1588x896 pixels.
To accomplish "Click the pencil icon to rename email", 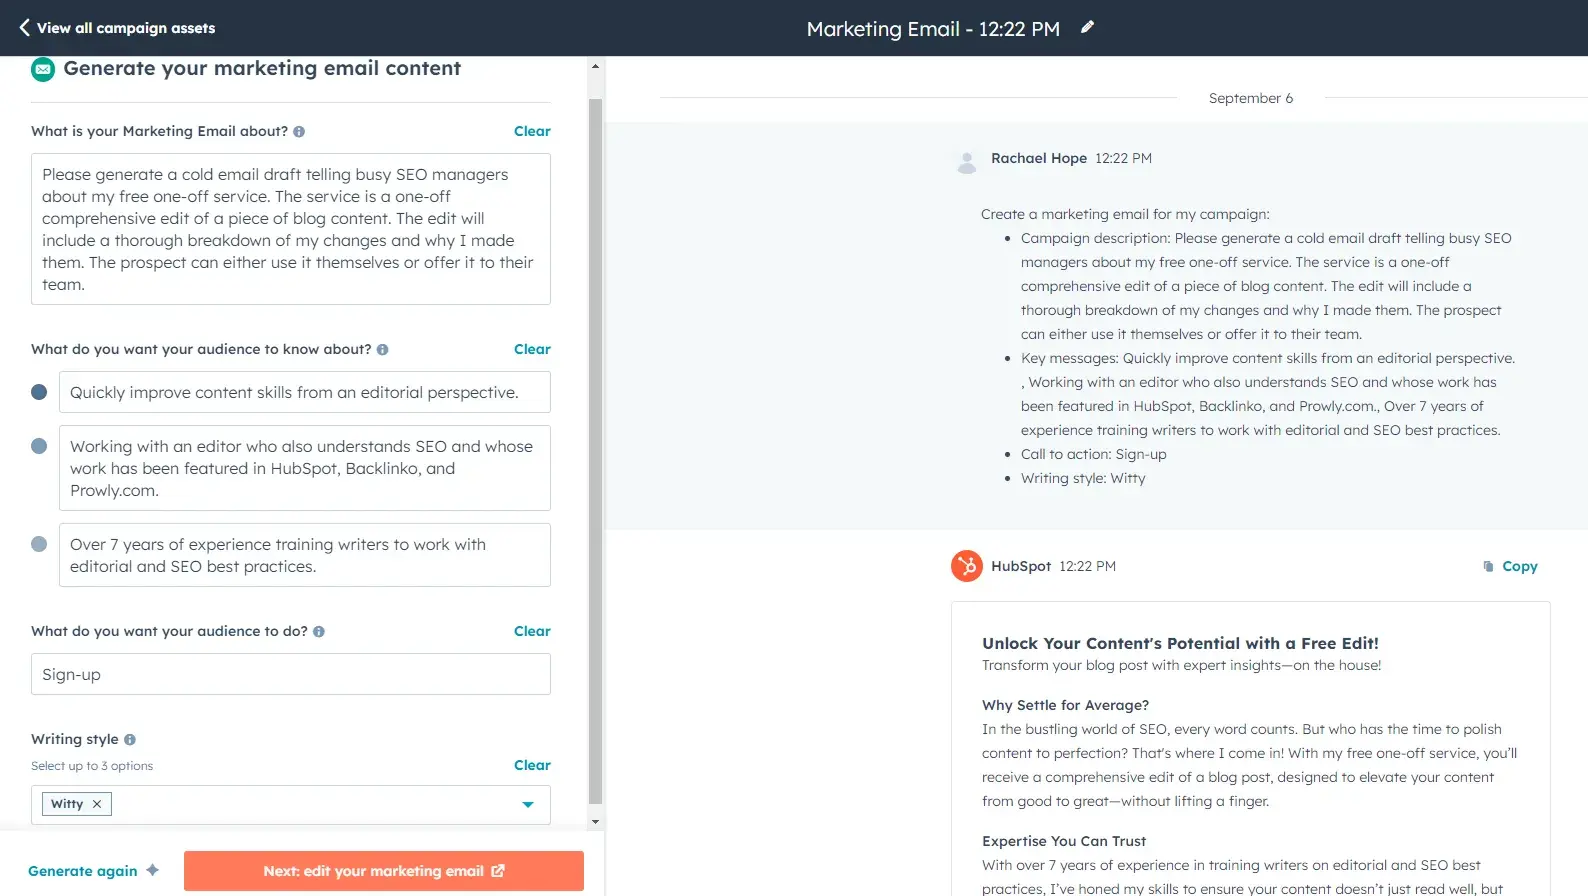I will pos(1087,28).
